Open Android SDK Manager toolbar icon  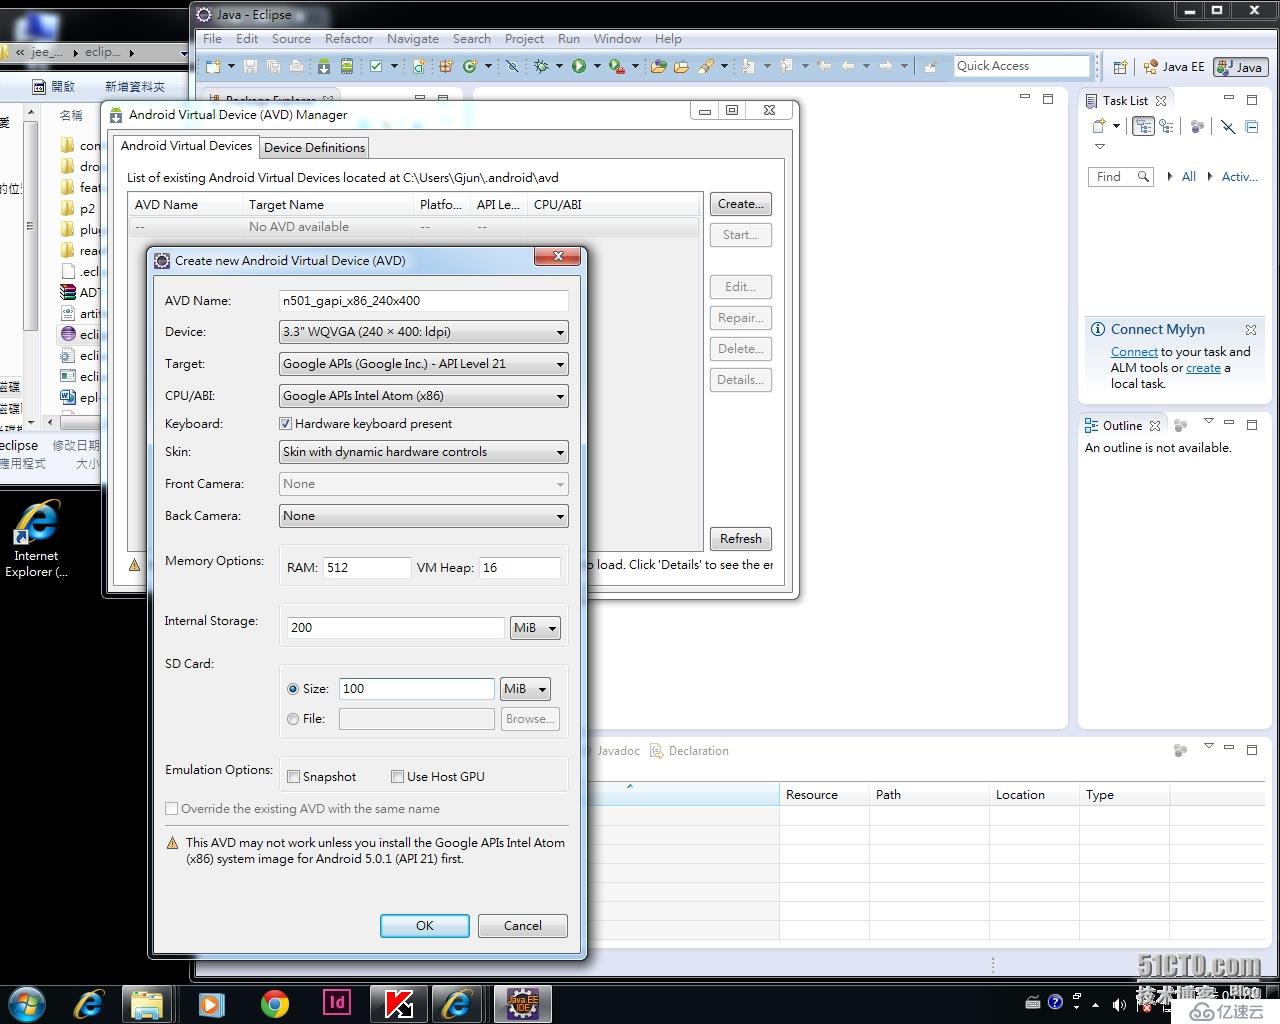324,66
